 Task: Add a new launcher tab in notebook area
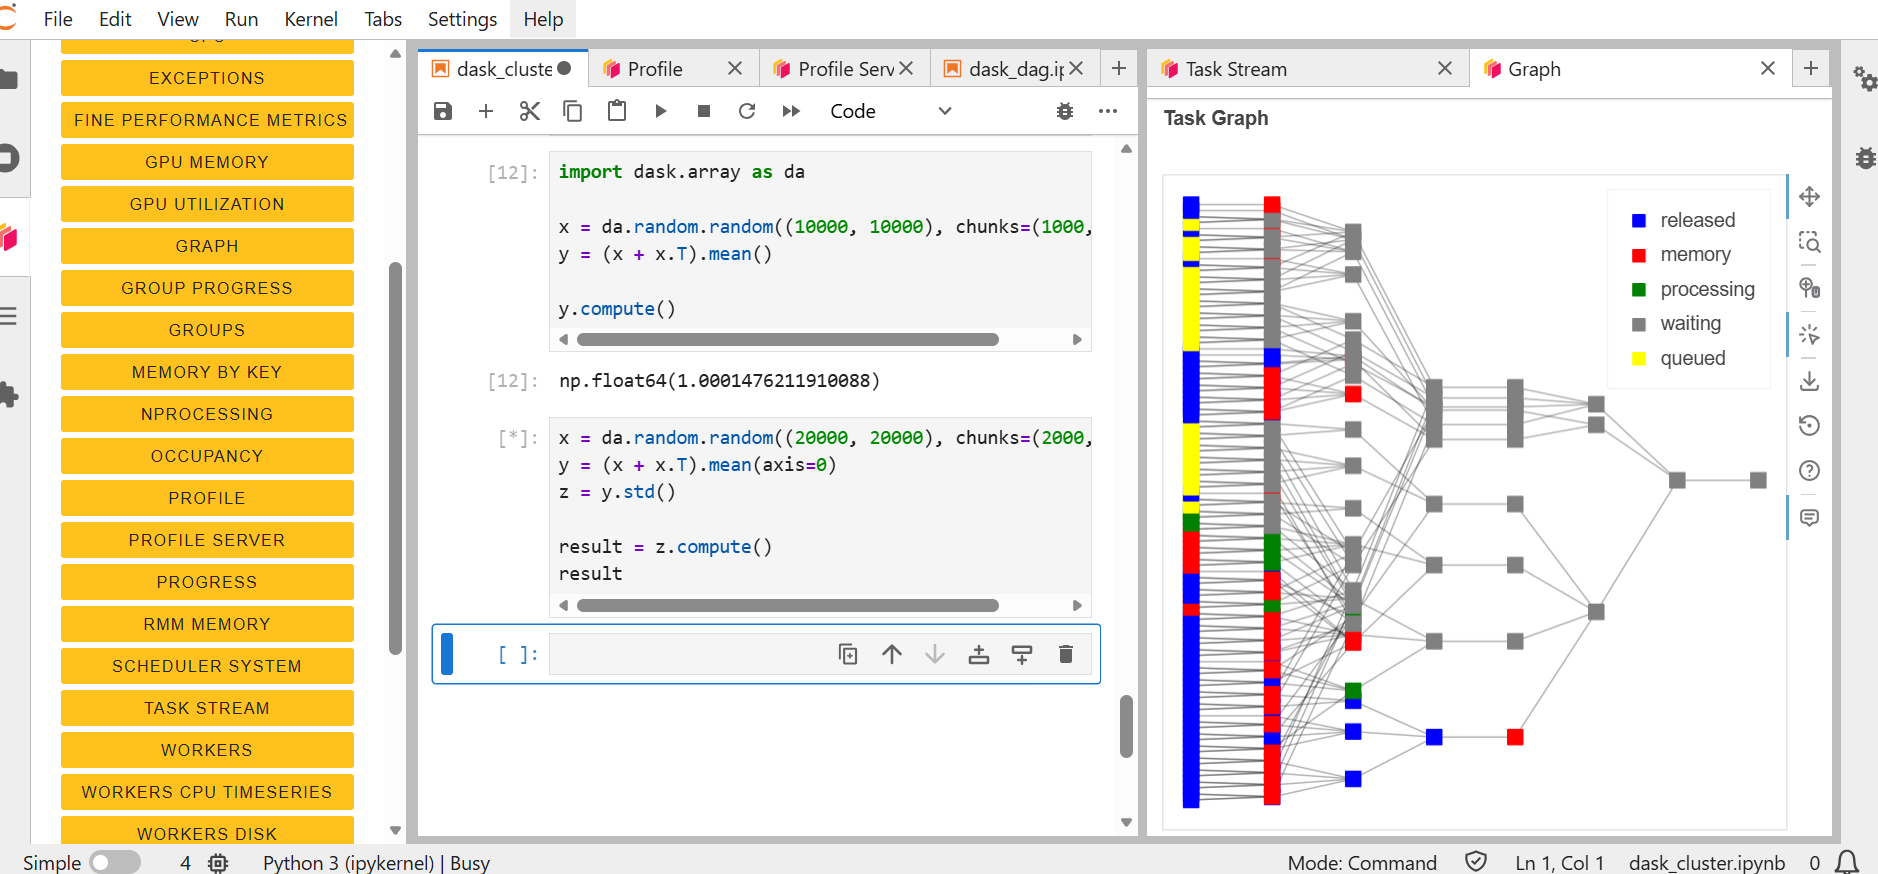pyautogui.click(x=1119, y=68)
